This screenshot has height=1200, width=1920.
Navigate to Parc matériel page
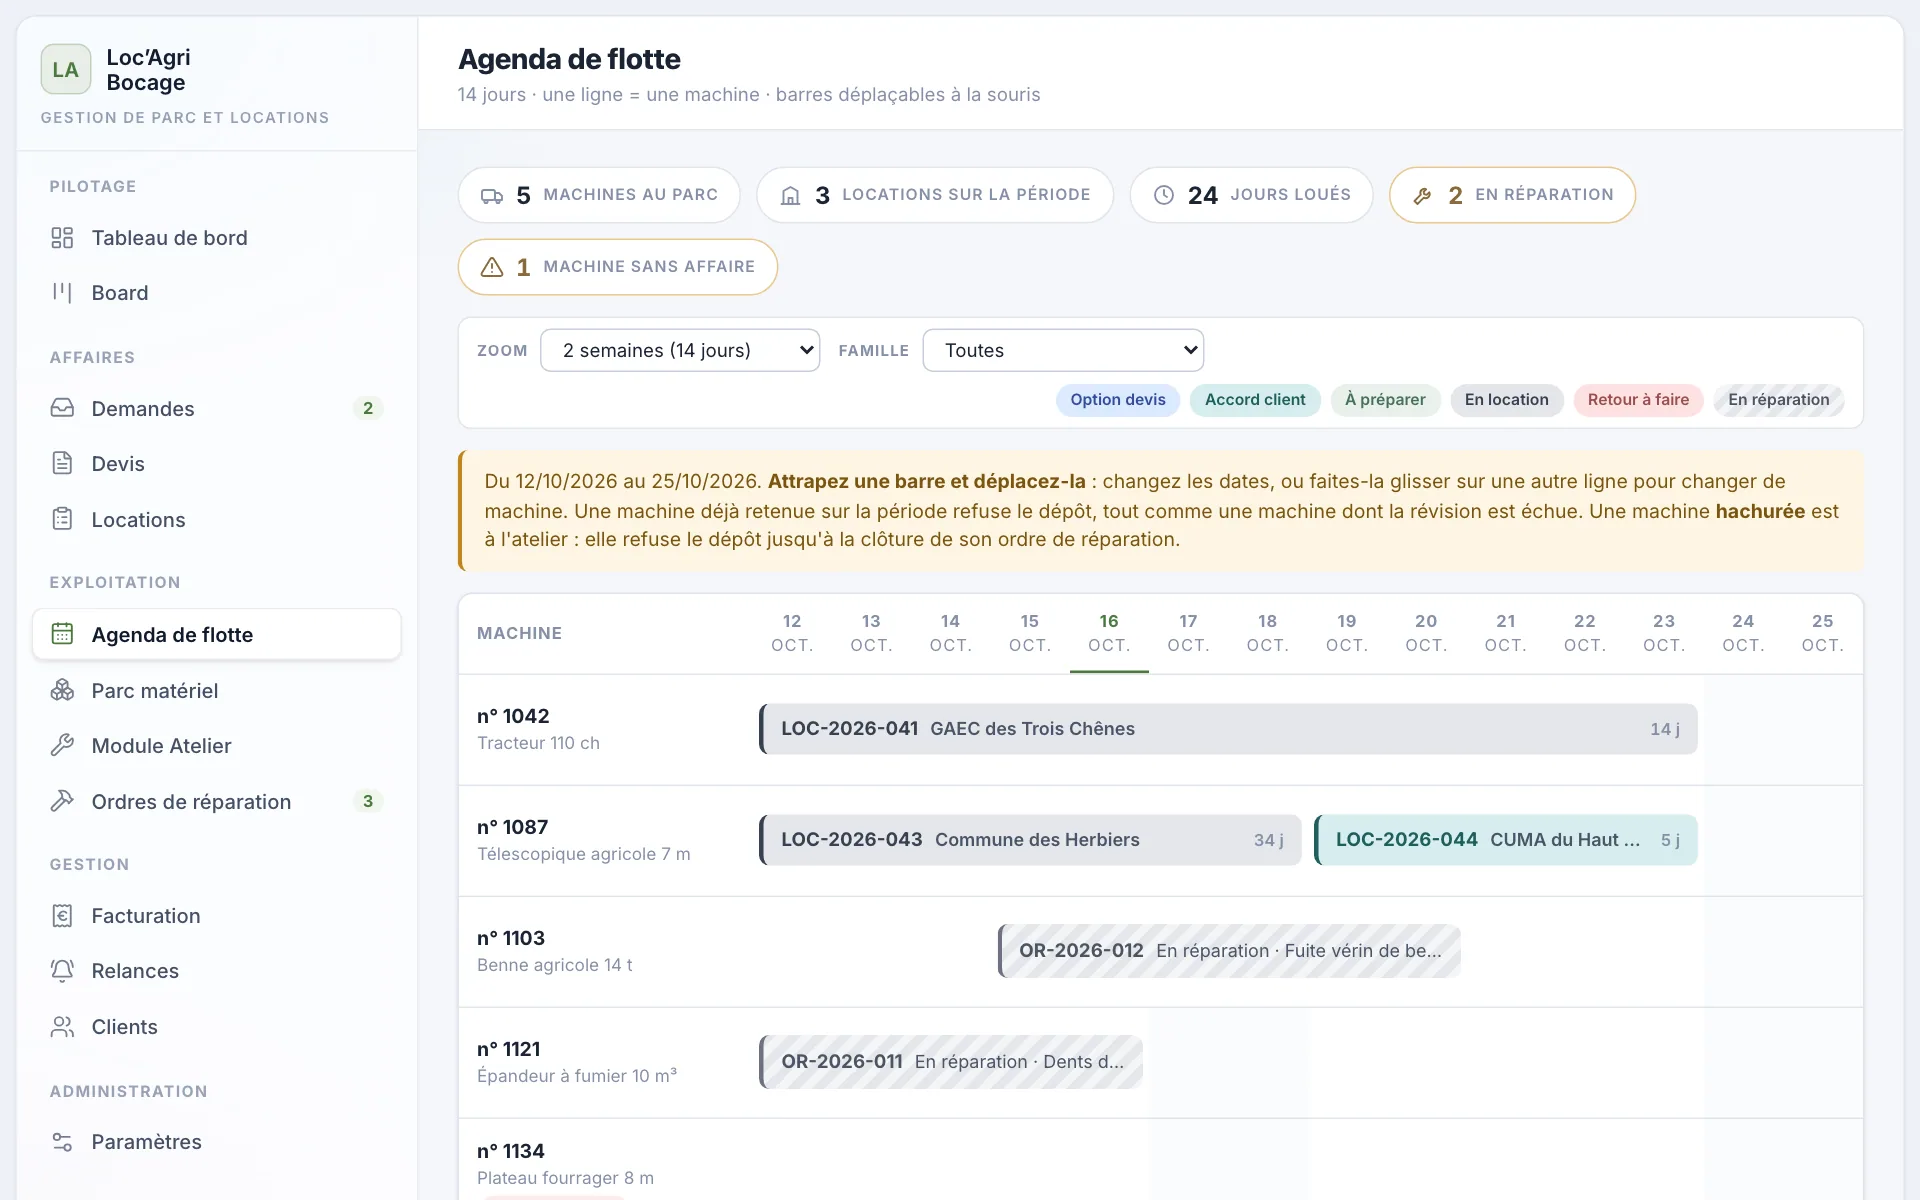click(x=217, y=690)
